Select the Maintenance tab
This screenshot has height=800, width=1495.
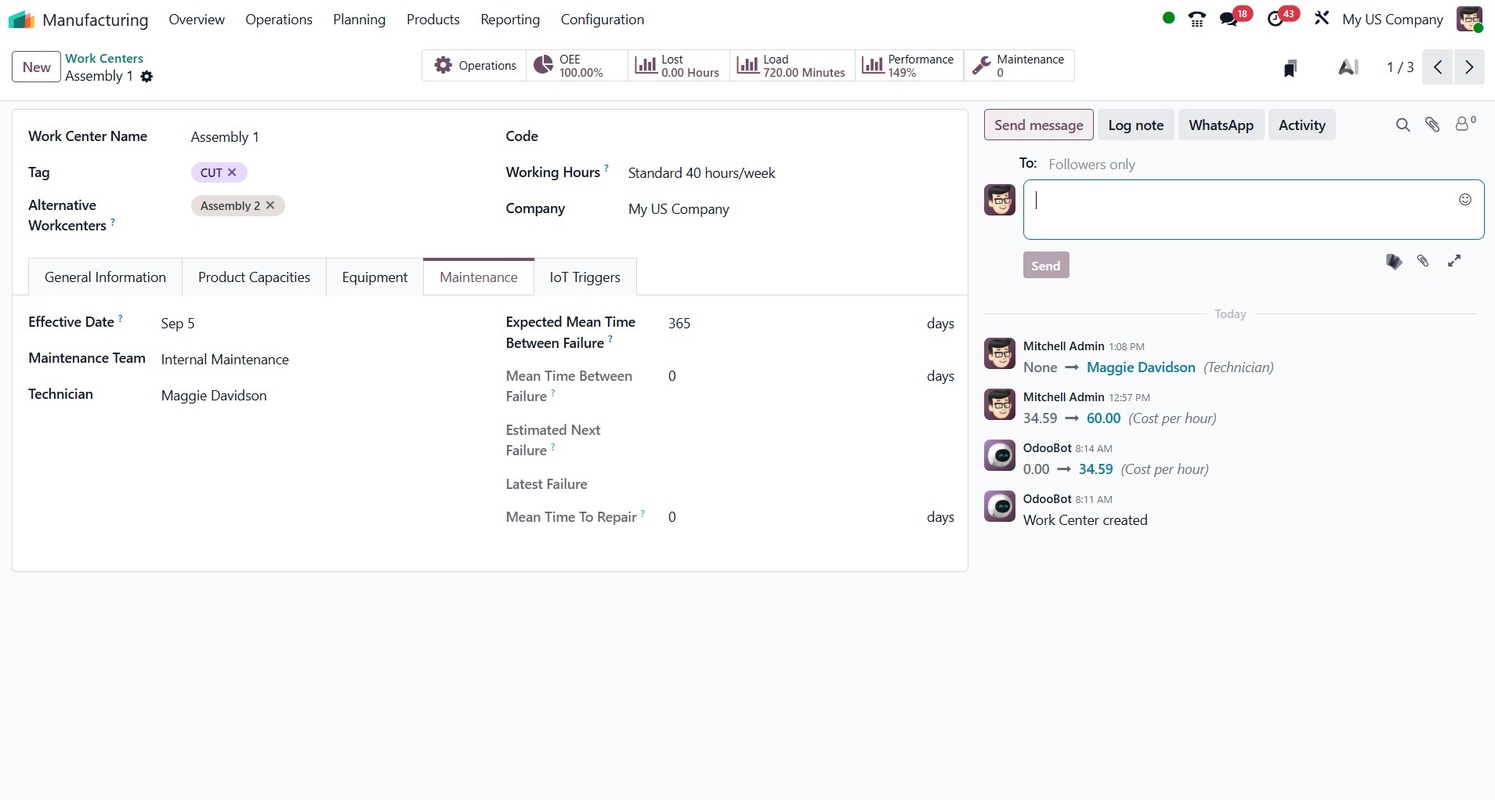click(x=479, y=277)
